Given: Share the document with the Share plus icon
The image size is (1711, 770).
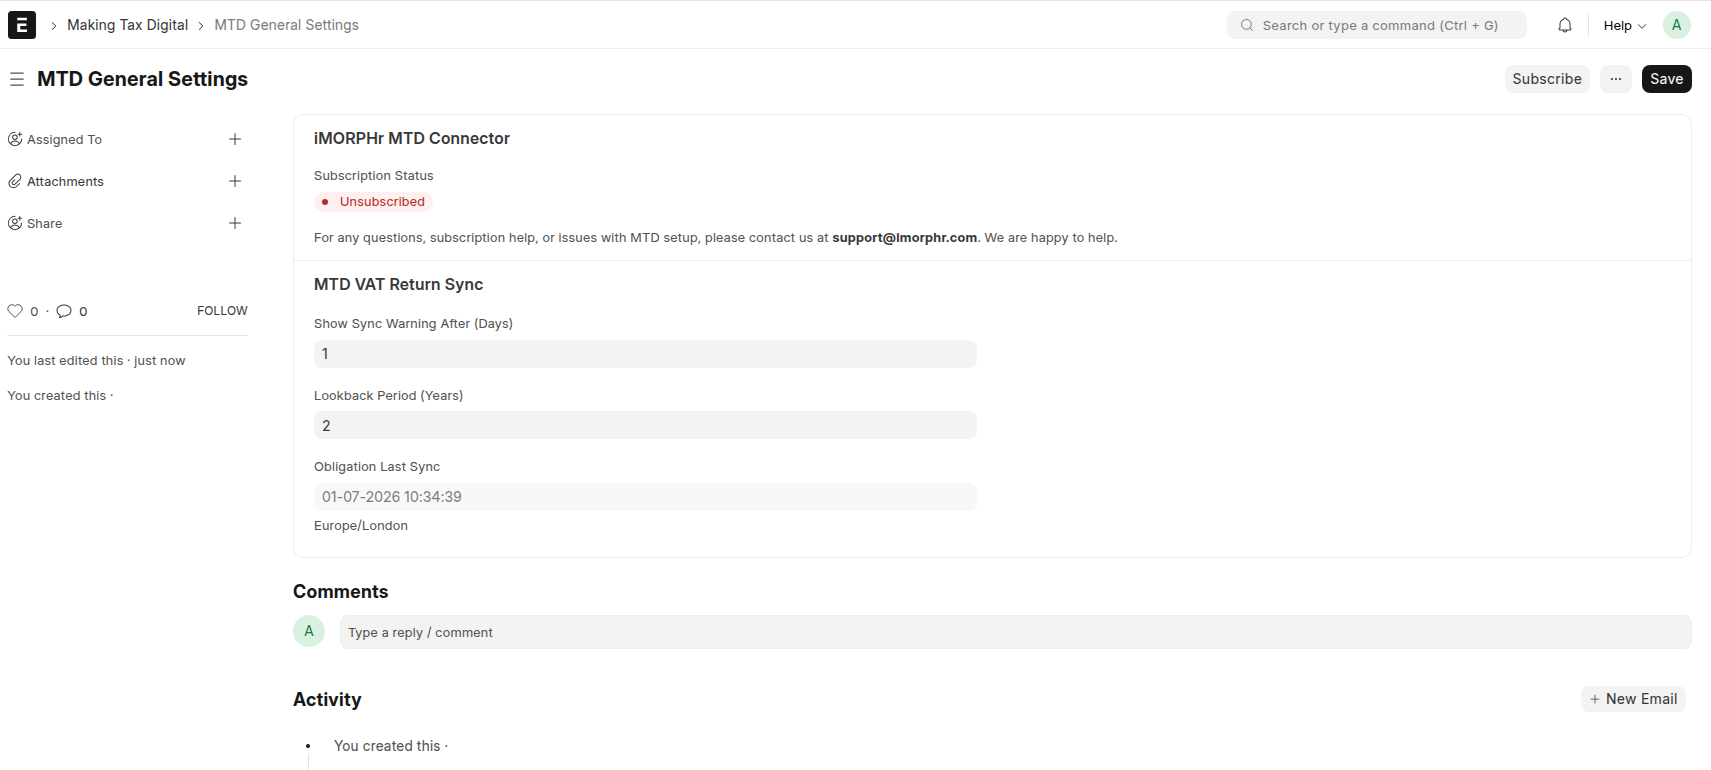Looking at the screenshot, I should coord(235,223).
